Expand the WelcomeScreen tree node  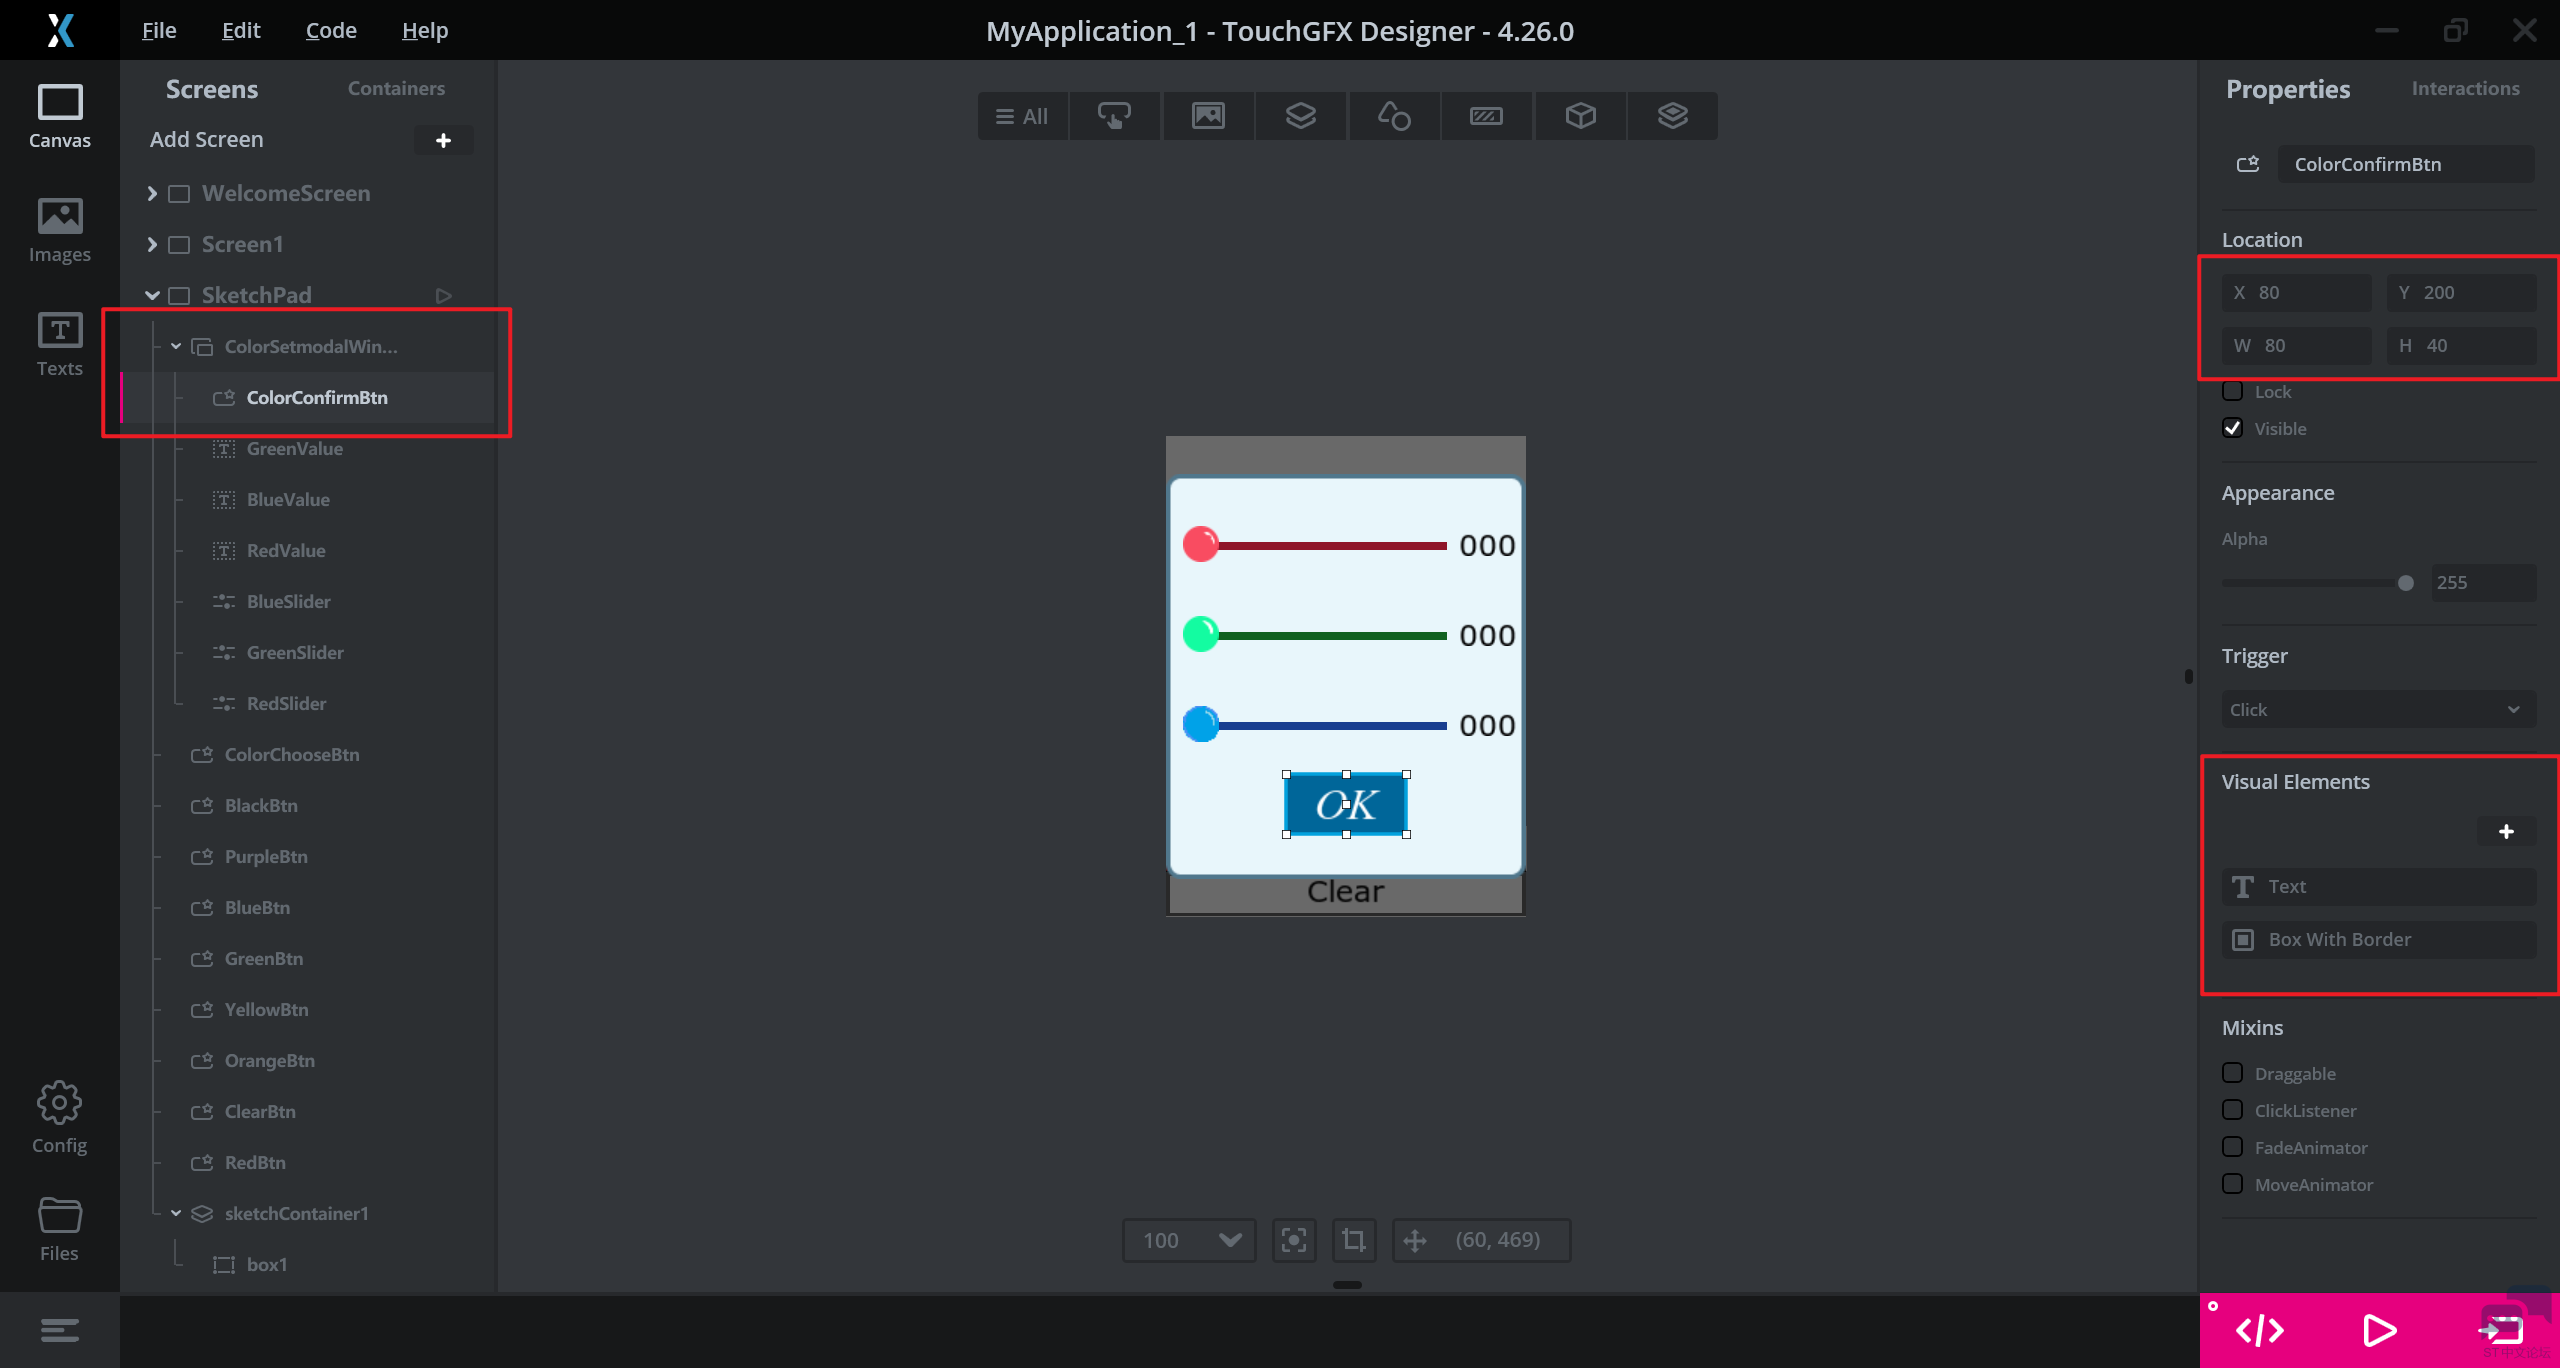(x=152, y=193)
